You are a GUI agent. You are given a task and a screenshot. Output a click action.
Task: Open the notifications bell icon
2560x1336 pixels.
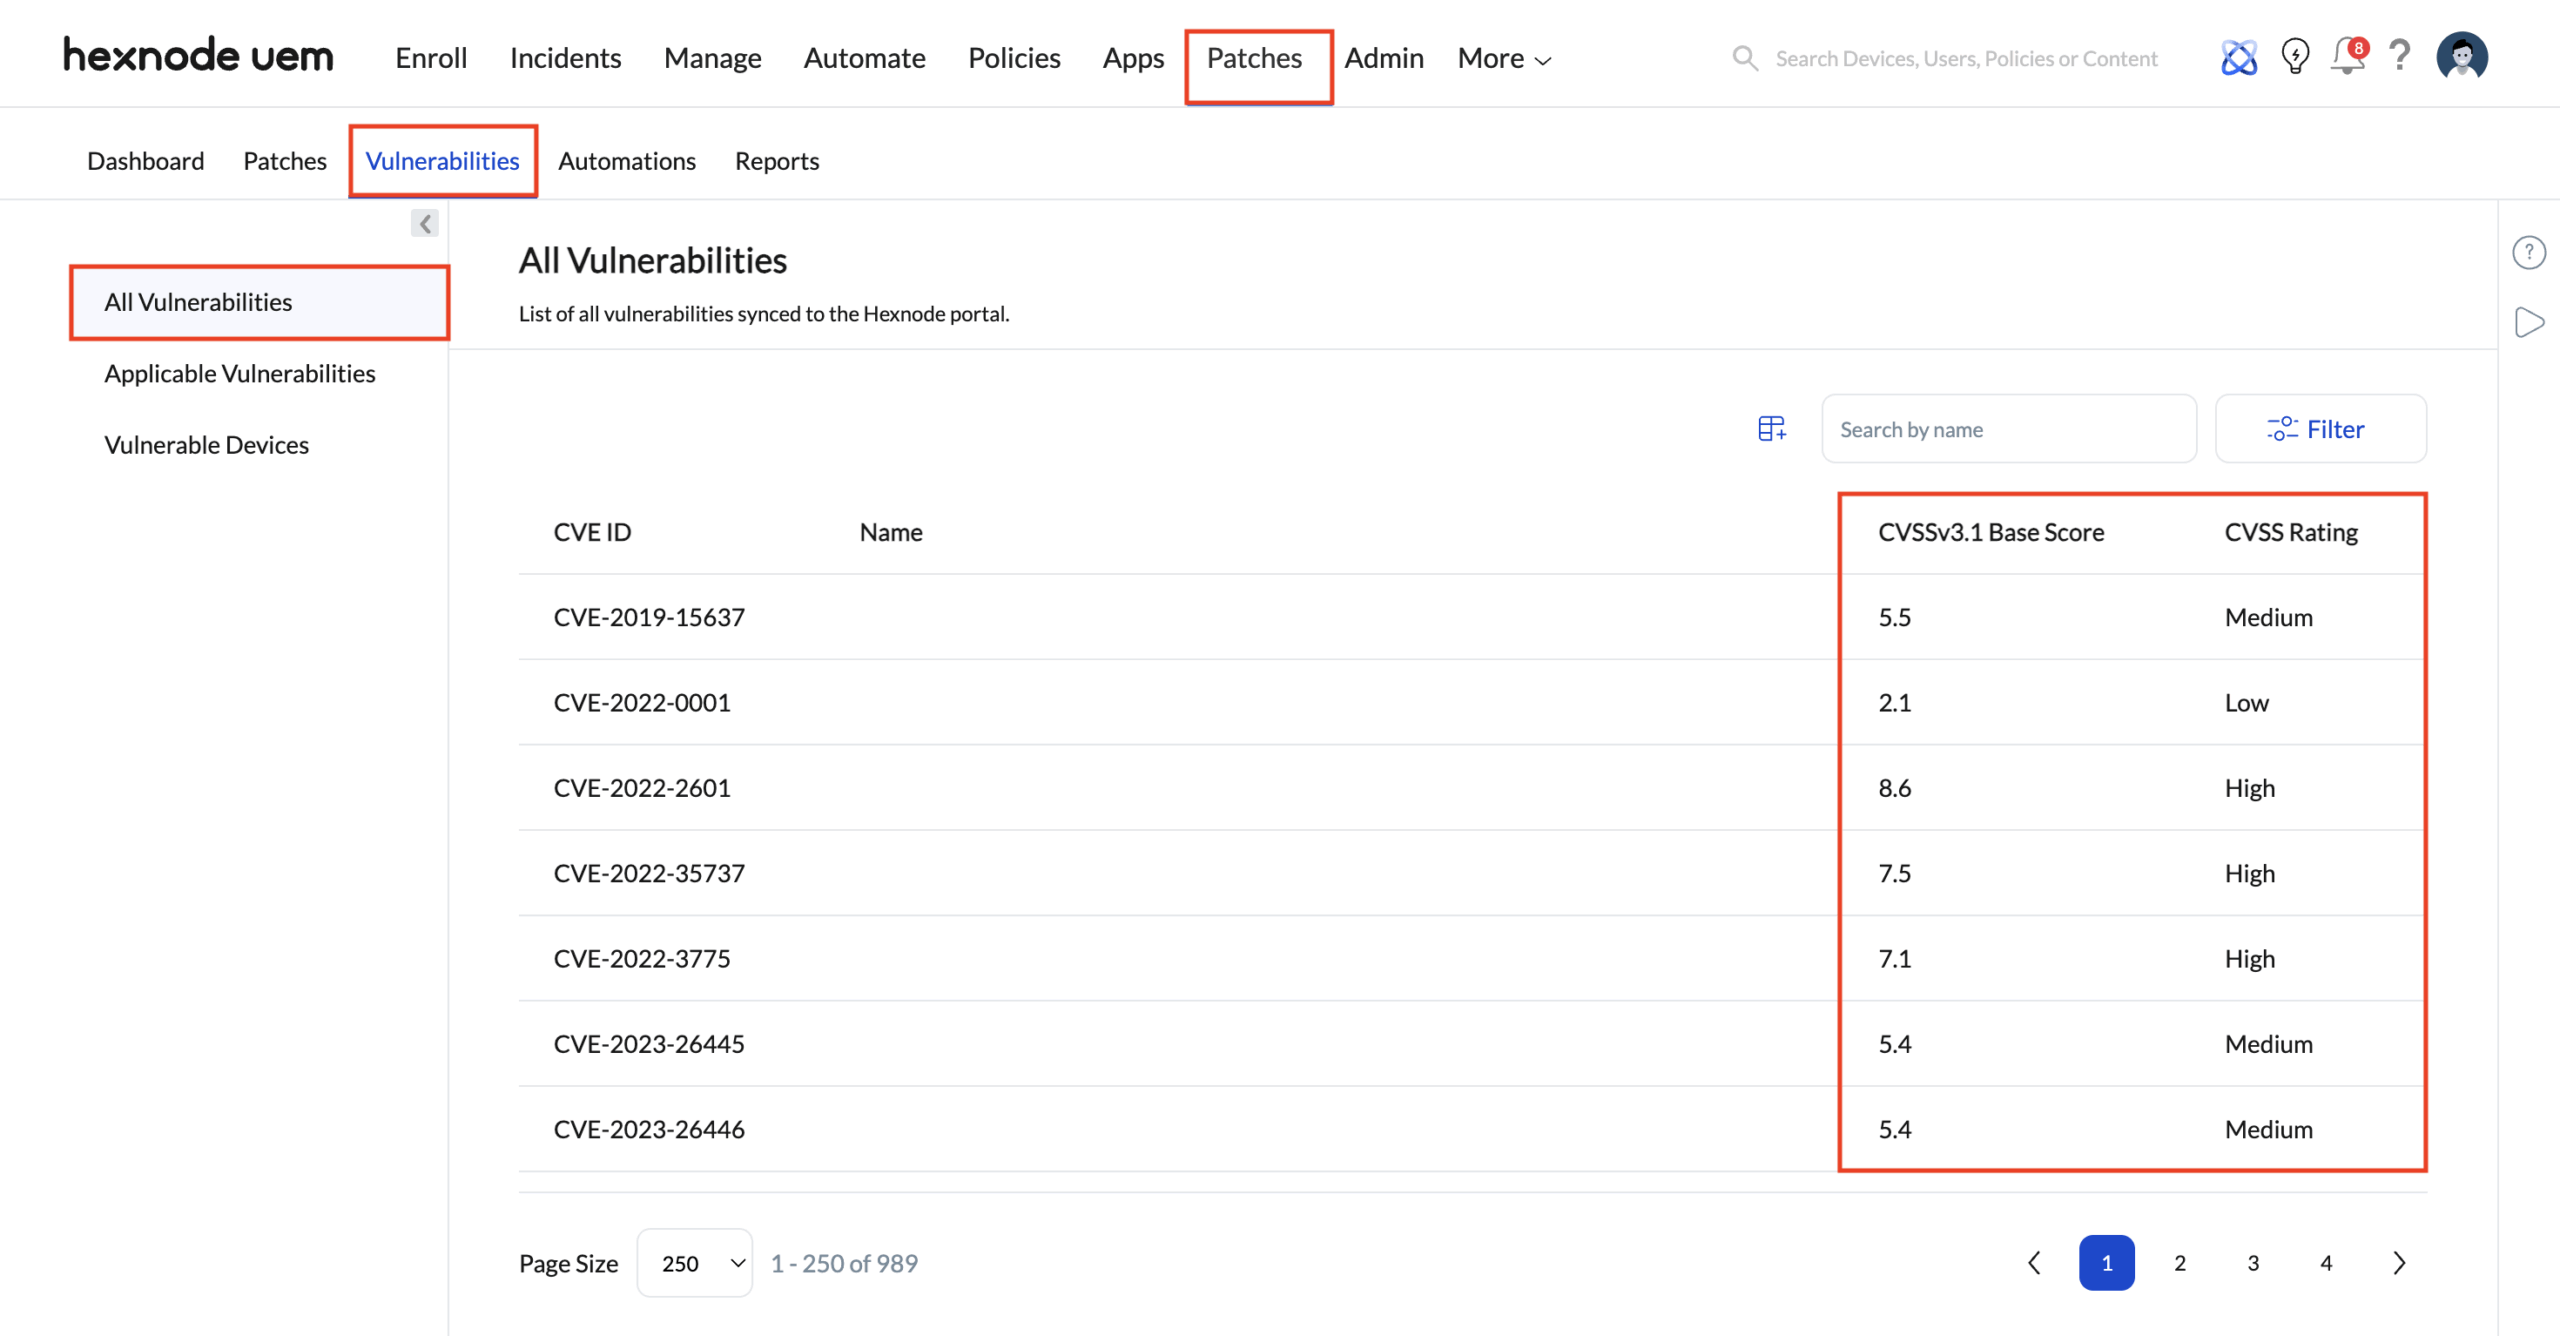(2347, 57)
